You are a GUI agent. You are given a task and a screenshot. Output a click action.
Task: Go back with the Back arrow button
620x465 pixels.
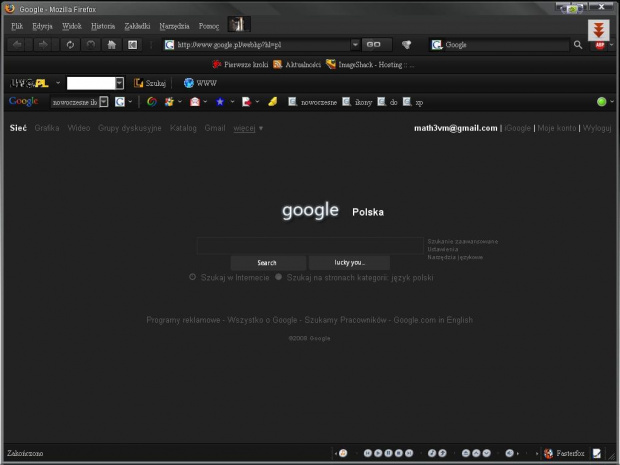17,45
